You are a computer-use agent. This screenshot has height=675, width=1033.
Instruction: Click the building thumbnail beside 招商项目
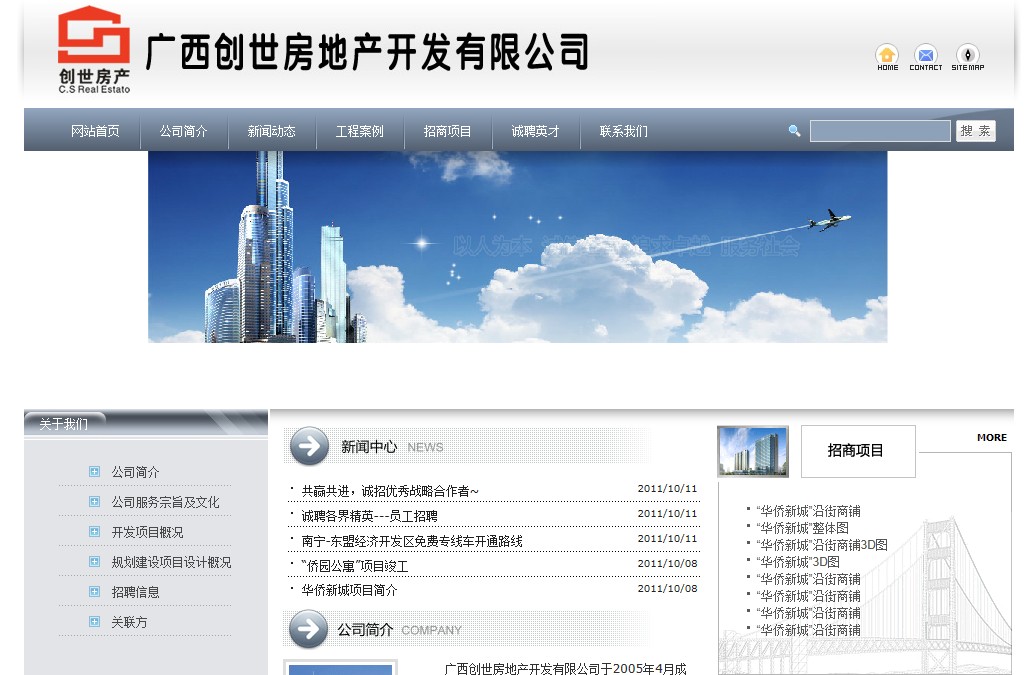753,451
